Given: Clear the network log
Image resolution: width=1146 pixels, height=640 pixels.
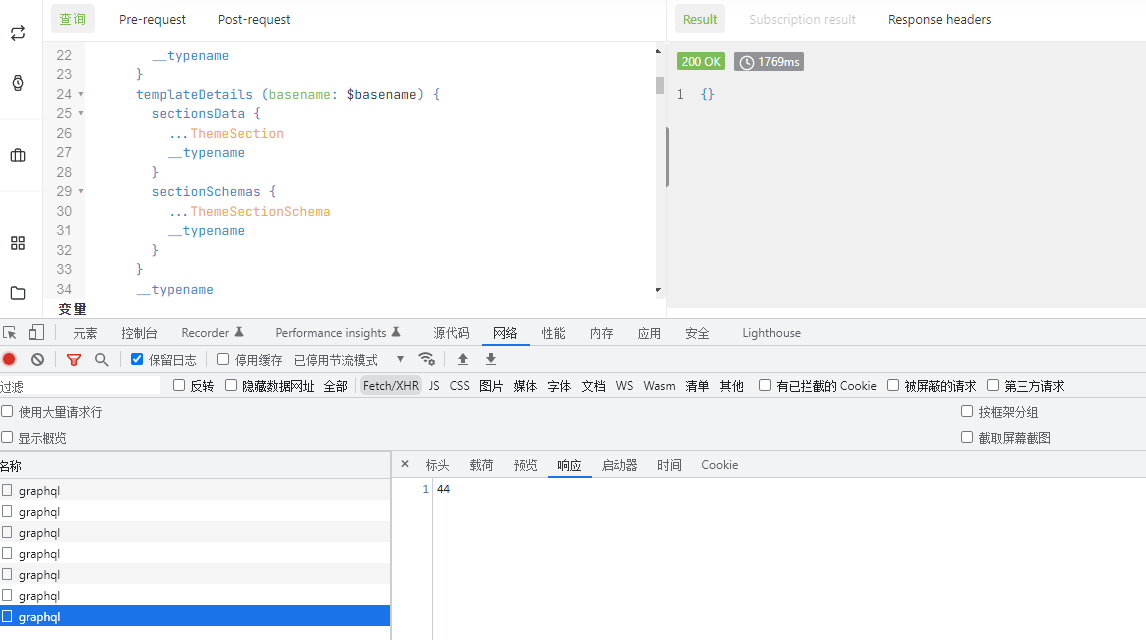Looking at the screenshot, I should point(37,359).
